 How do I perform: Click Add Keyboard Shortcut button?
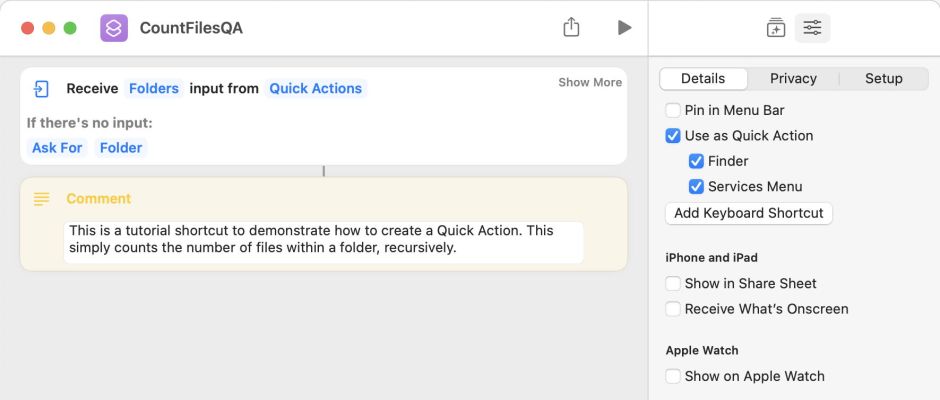point(748,213)
